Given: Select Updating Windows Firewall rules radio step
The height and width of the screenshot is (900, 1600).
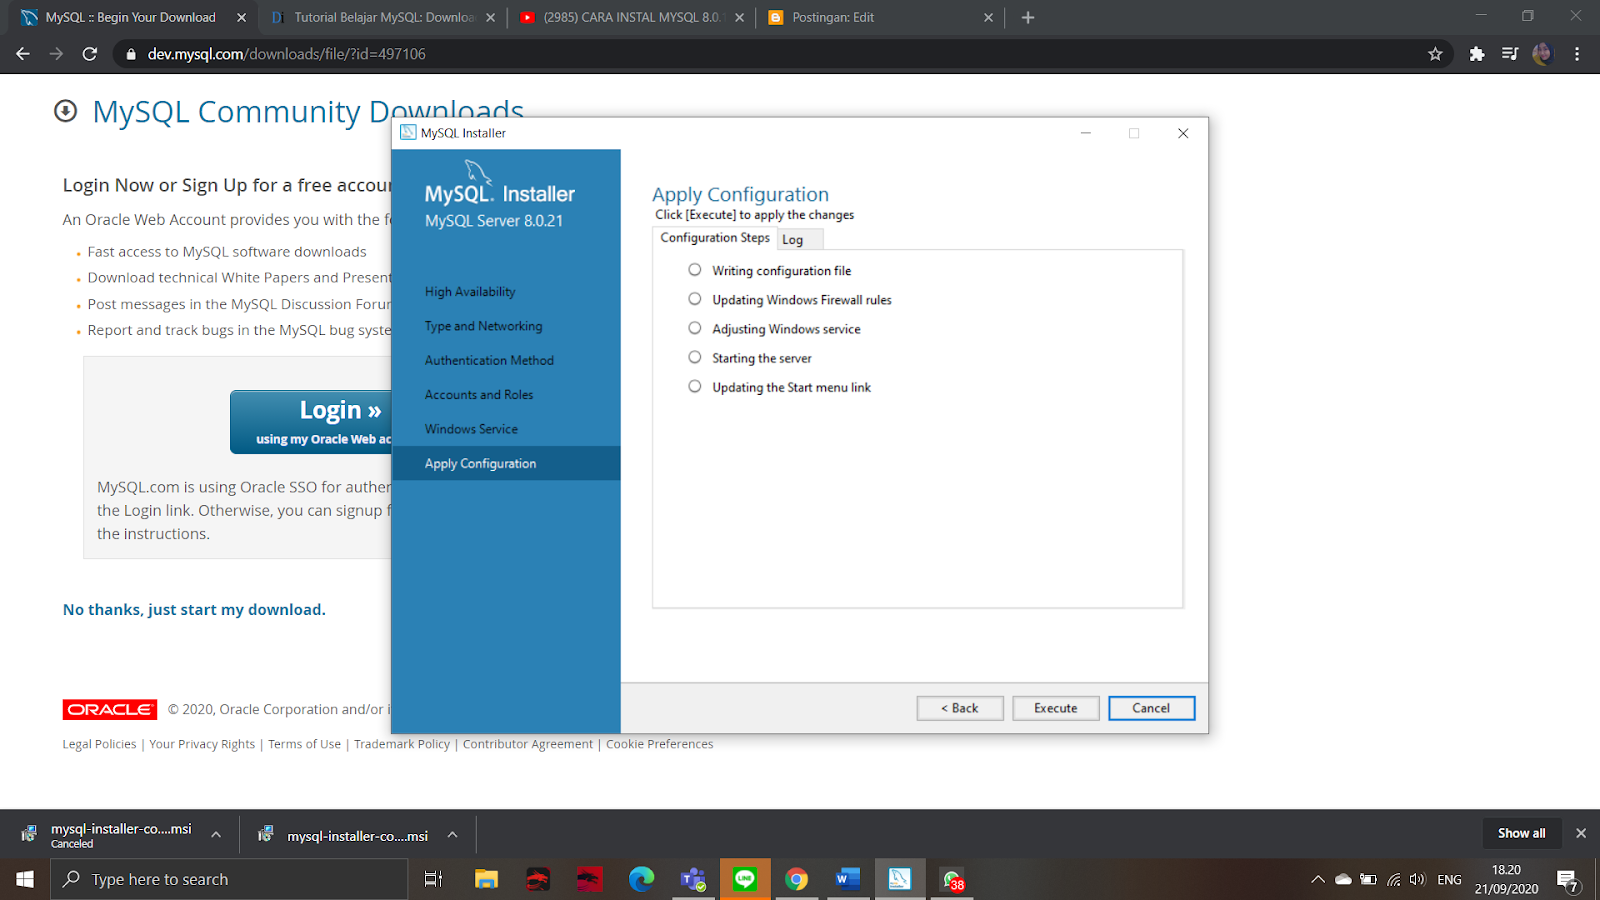Looking at the screenshot, I should click(x=695, y=299).
